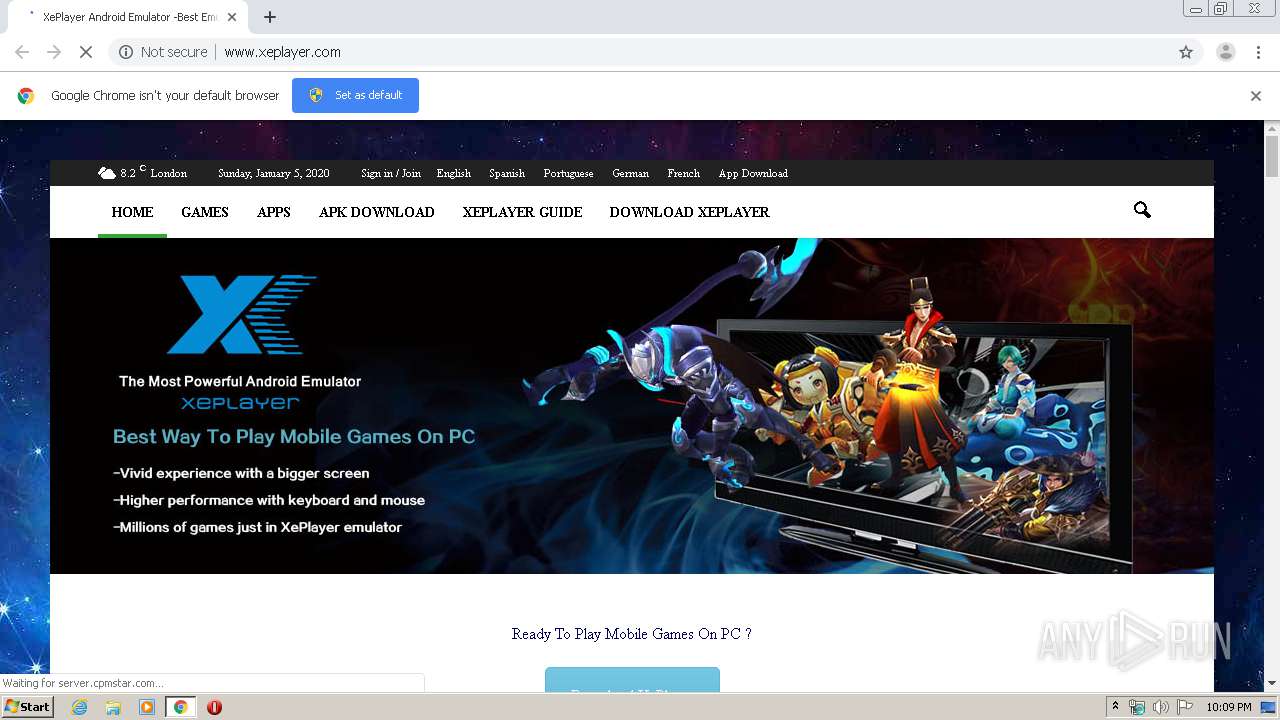The image size is (1280, 720).
Task: Bookmark this page with star icon
Action: click(x=1186, y=52)
